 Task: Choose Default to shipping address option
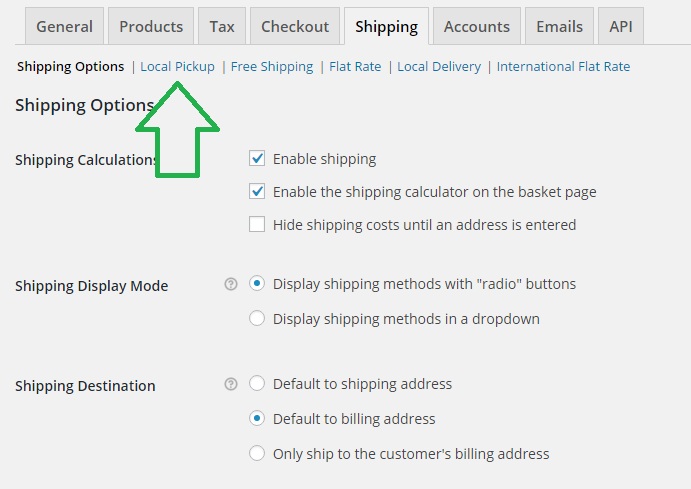click(257, 383)
